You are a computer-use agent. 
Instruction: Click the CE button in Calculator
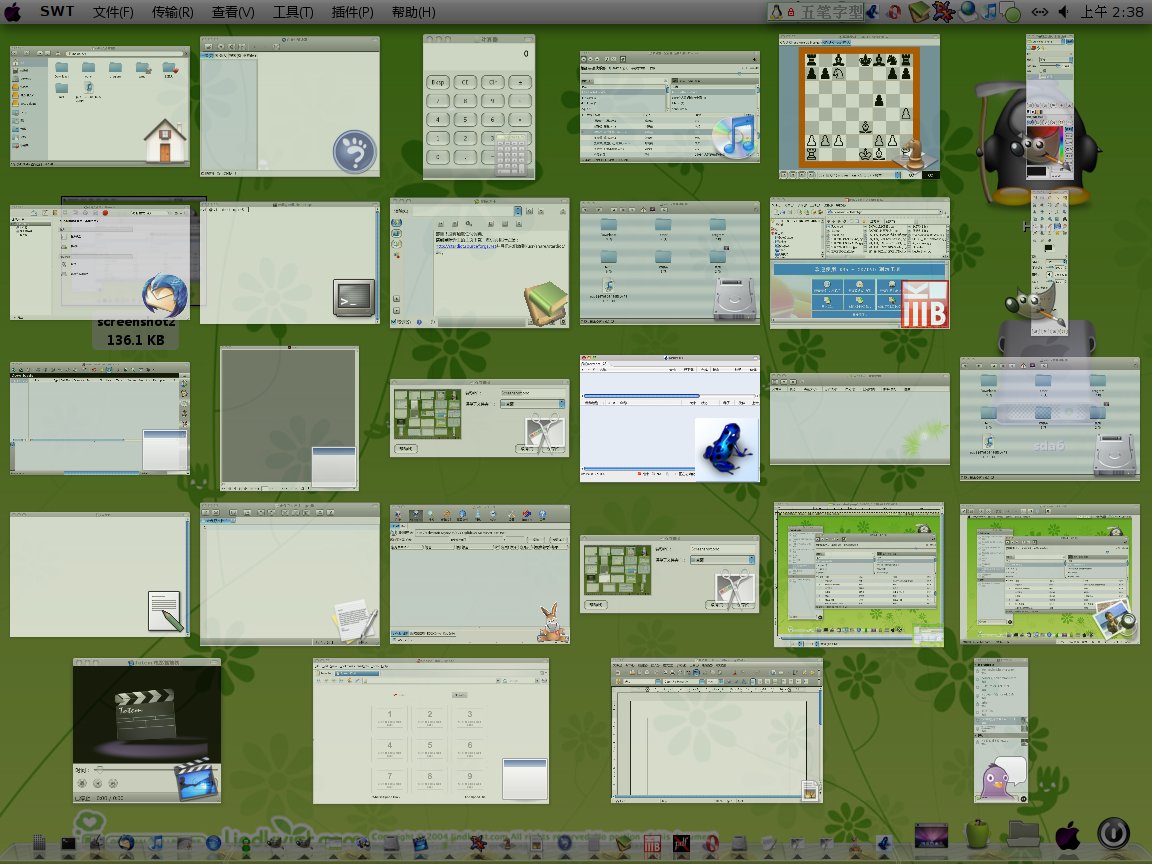pyautogui.click(x=465, y=82)
